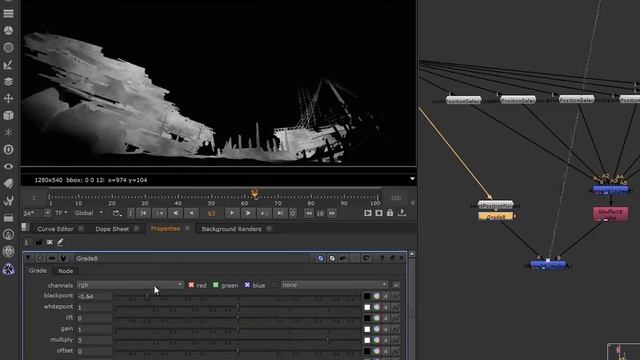640x360 pixels.
Task: Toggle the red channel checkbox
Action: pyautogui.click(x=191, y=285)
